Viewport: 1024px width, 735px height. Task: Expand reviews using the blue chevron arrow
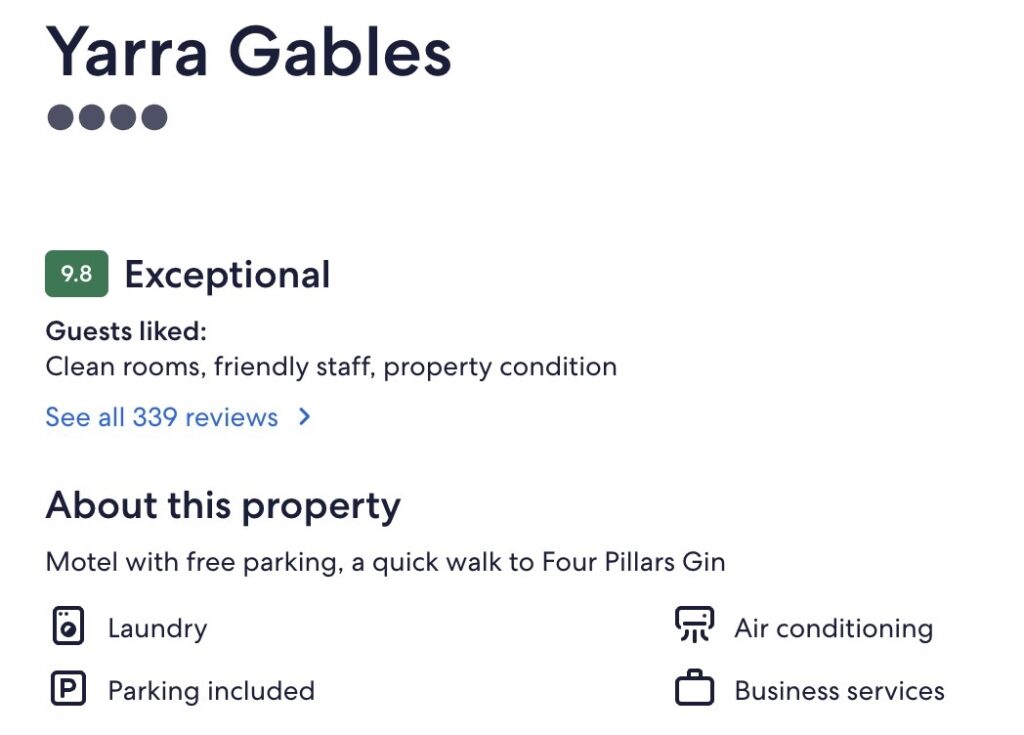(305, 417)
